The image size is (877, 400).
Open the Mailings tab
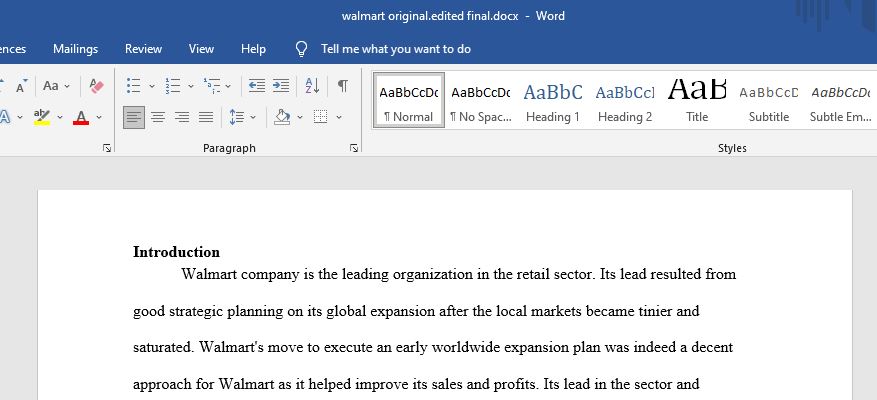76,49
